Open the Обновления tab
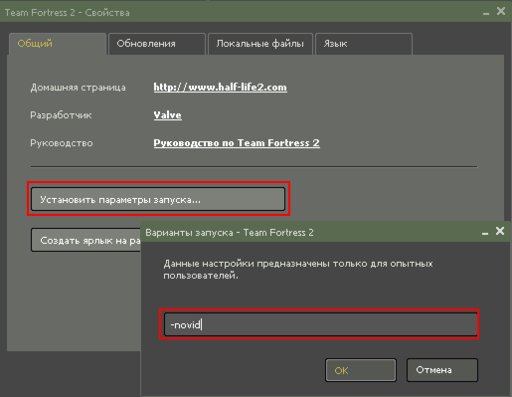This screenshot has height=397, width=512. pos(156,44)
